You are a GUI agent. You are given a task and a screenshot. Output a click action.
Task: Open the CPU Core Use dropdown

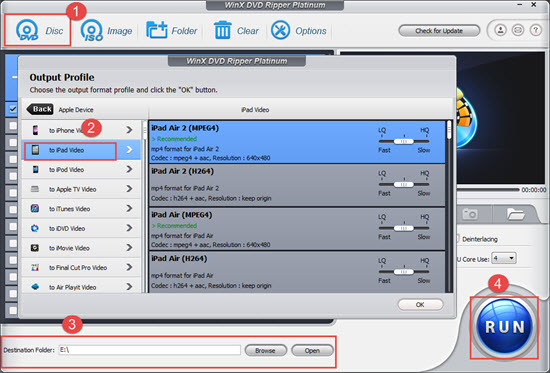(x=504, y=259)
